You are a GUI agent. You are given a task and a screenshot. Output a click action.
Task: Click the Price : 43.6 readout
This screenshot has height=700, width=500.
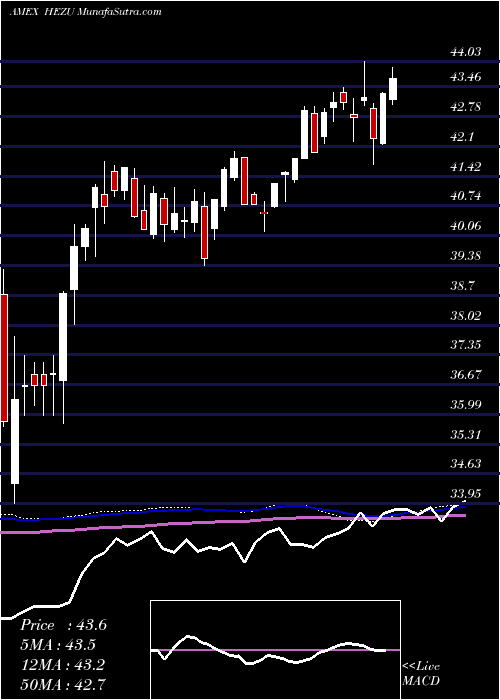63,625
